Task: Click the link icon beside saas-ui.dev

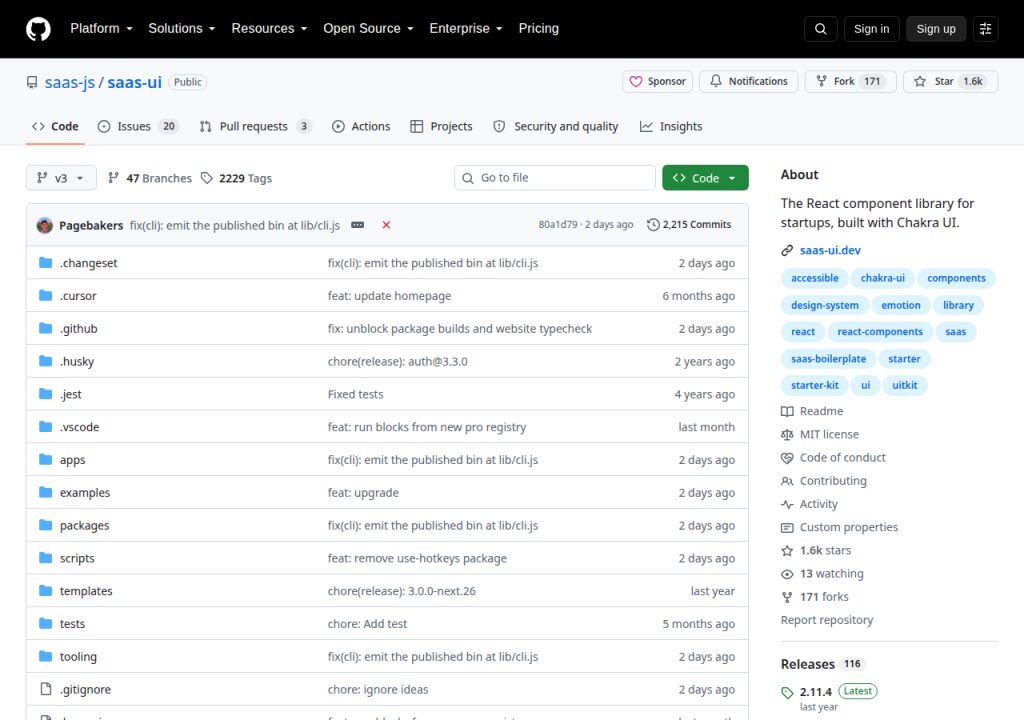Action: 787,251
